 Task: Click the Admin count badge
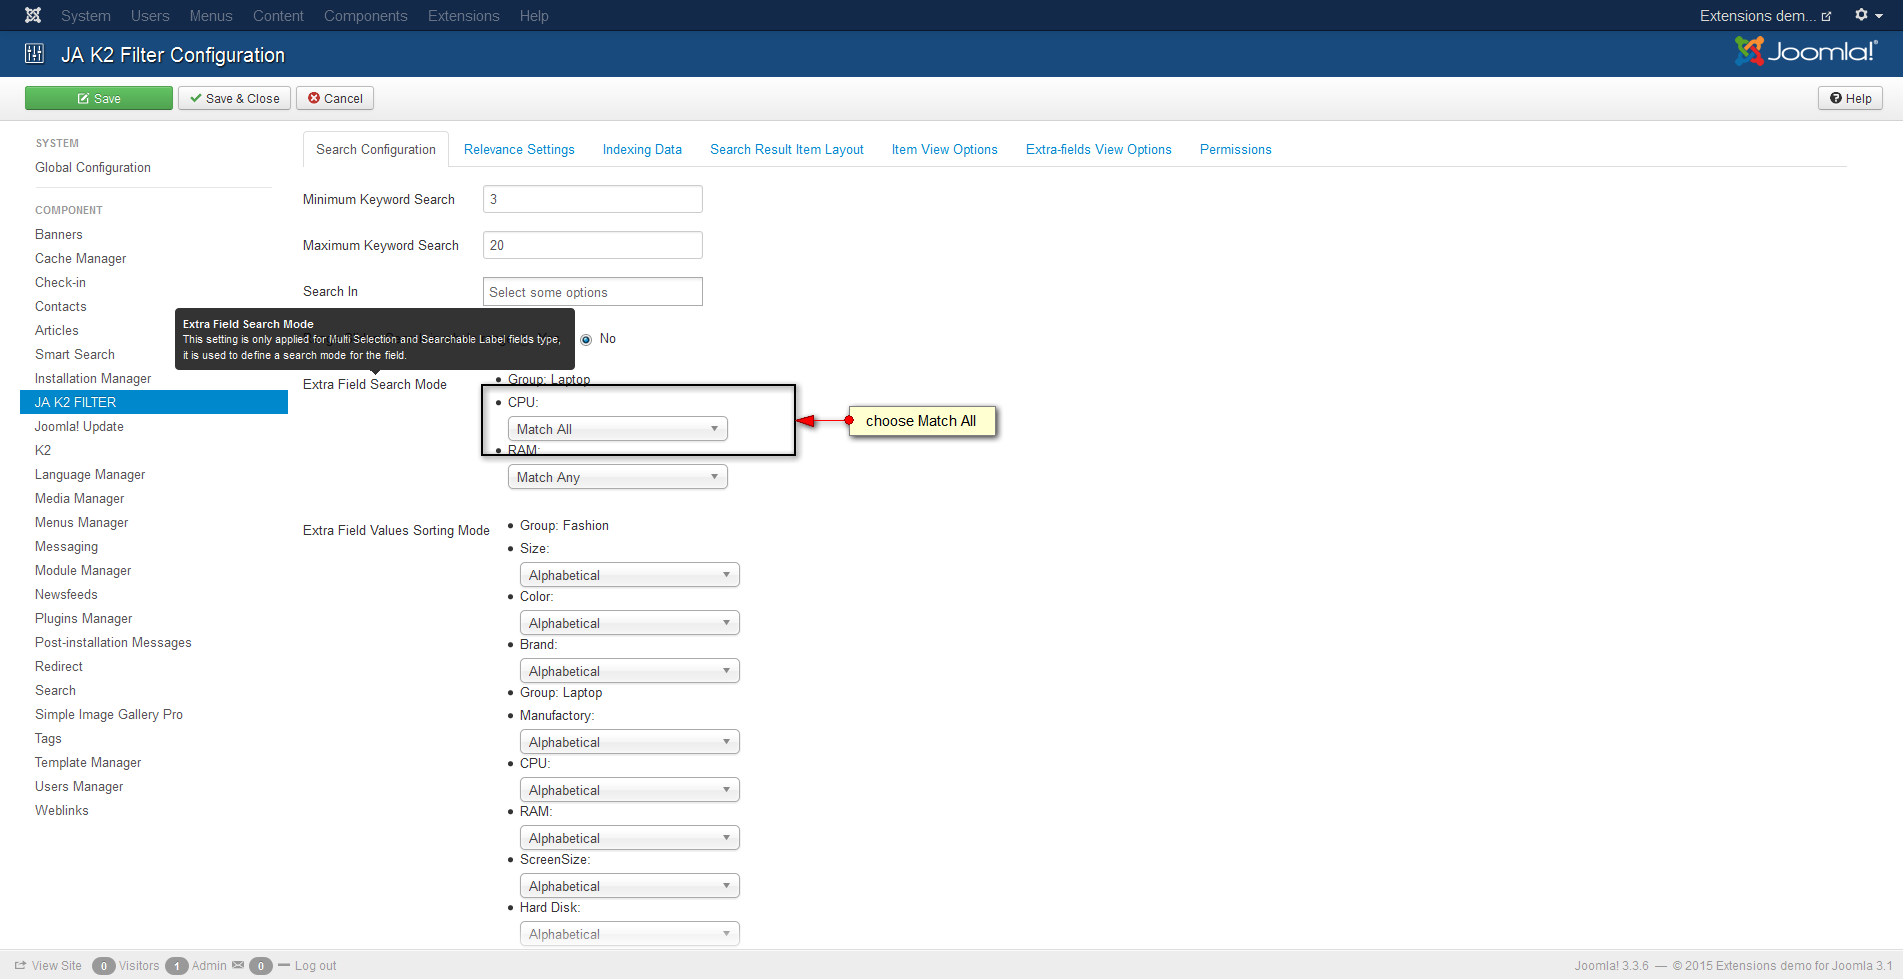[177, 966]
